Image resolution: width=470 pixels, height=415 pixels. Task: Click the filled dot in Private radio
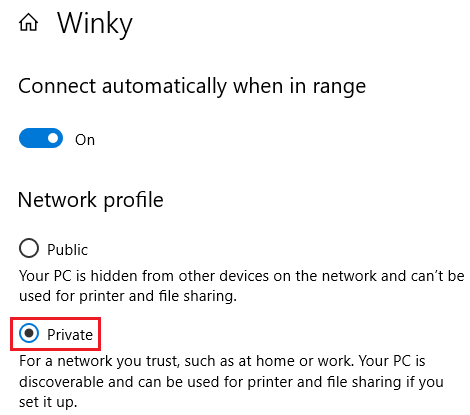[29, 333]
